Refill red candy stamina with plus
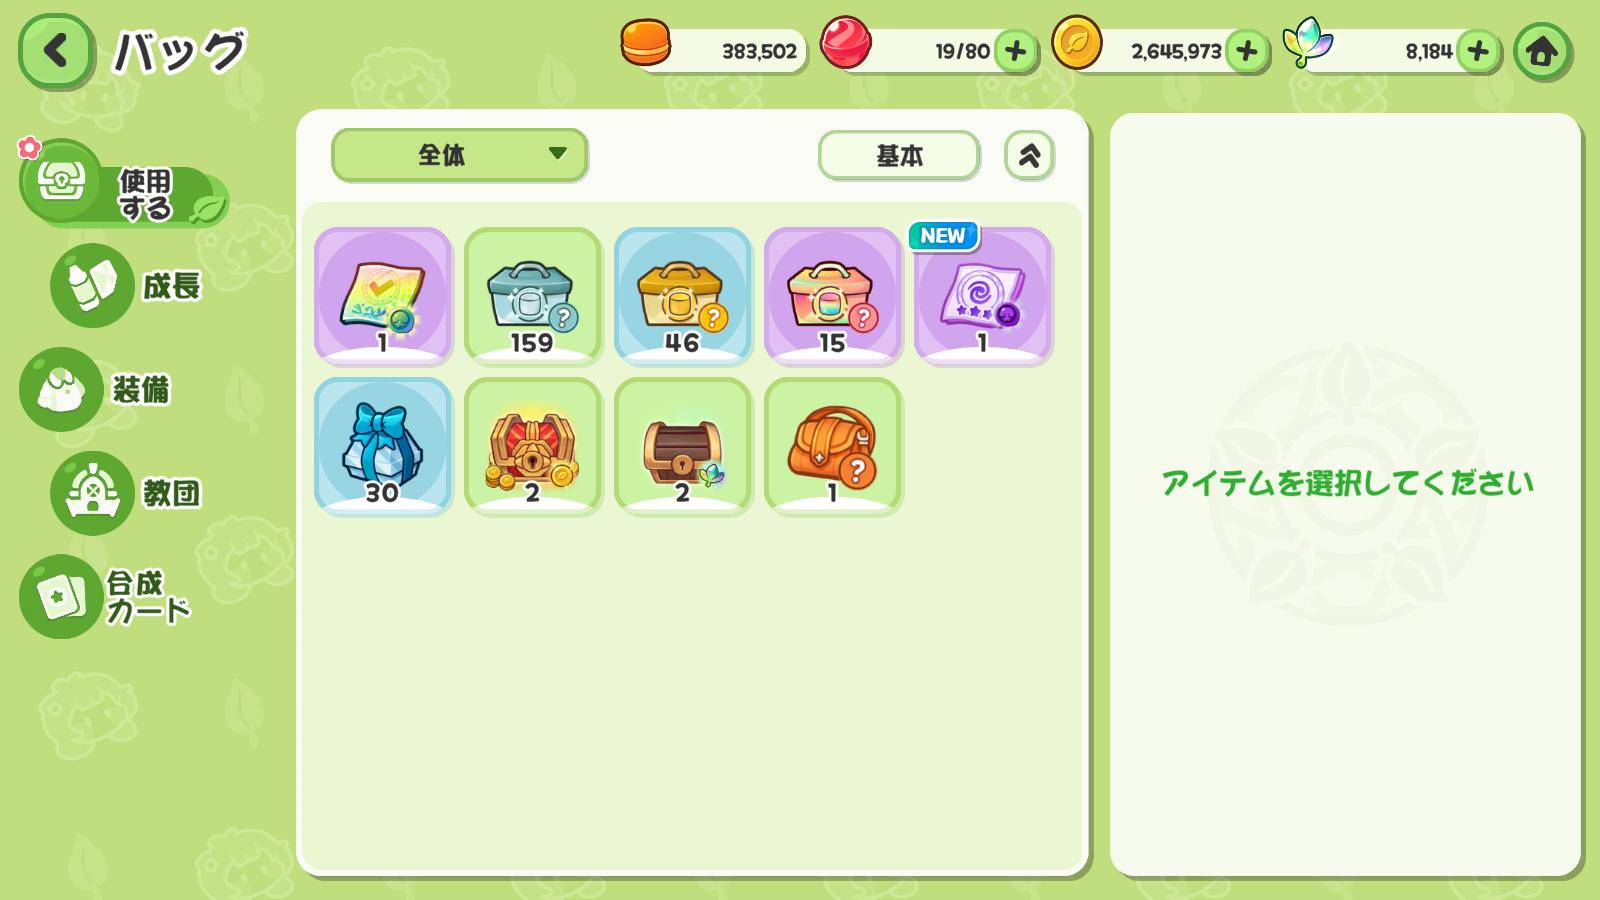 click(1015, 51)
